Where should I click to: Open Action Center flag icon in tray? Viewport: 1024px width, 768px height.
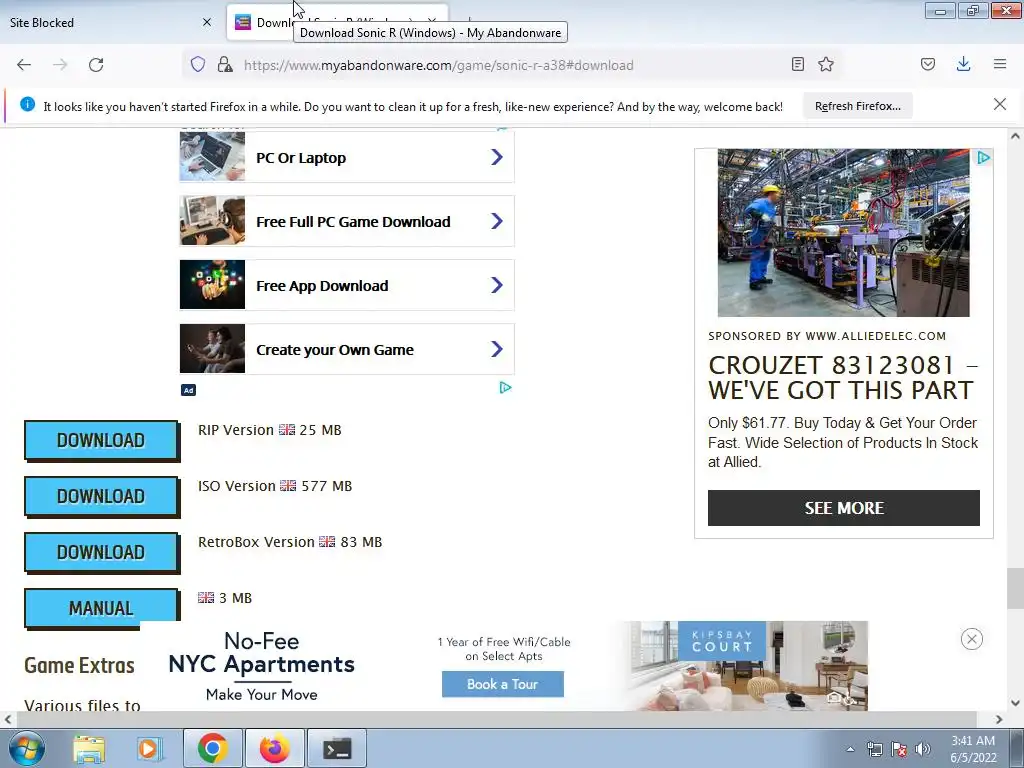pos(899,749)
